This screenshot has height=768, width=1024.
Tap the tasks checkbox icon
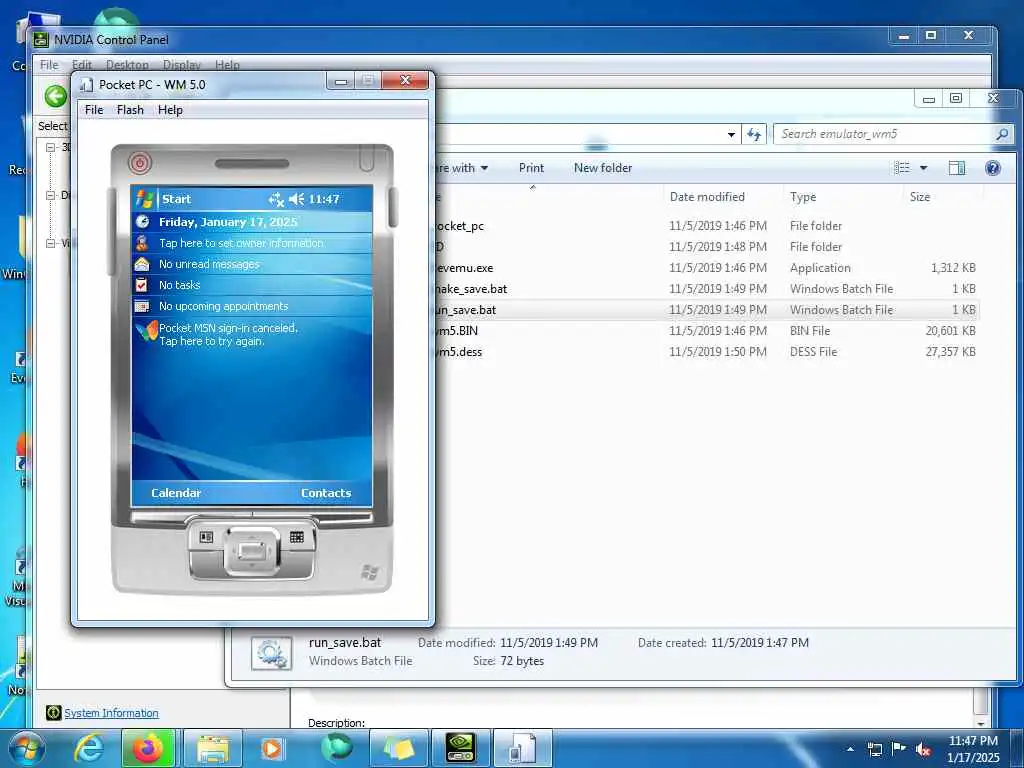coord(142,285)
